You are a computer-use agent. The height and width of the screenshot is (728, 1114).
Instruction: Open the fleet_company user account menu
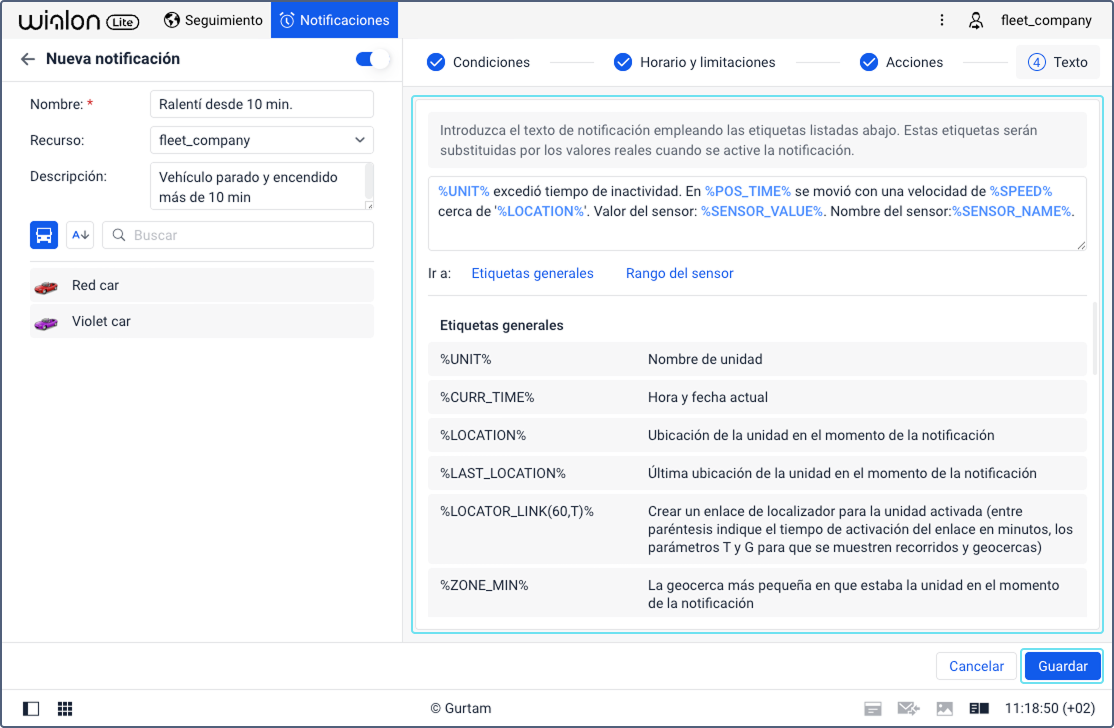tap(1031, 20)
